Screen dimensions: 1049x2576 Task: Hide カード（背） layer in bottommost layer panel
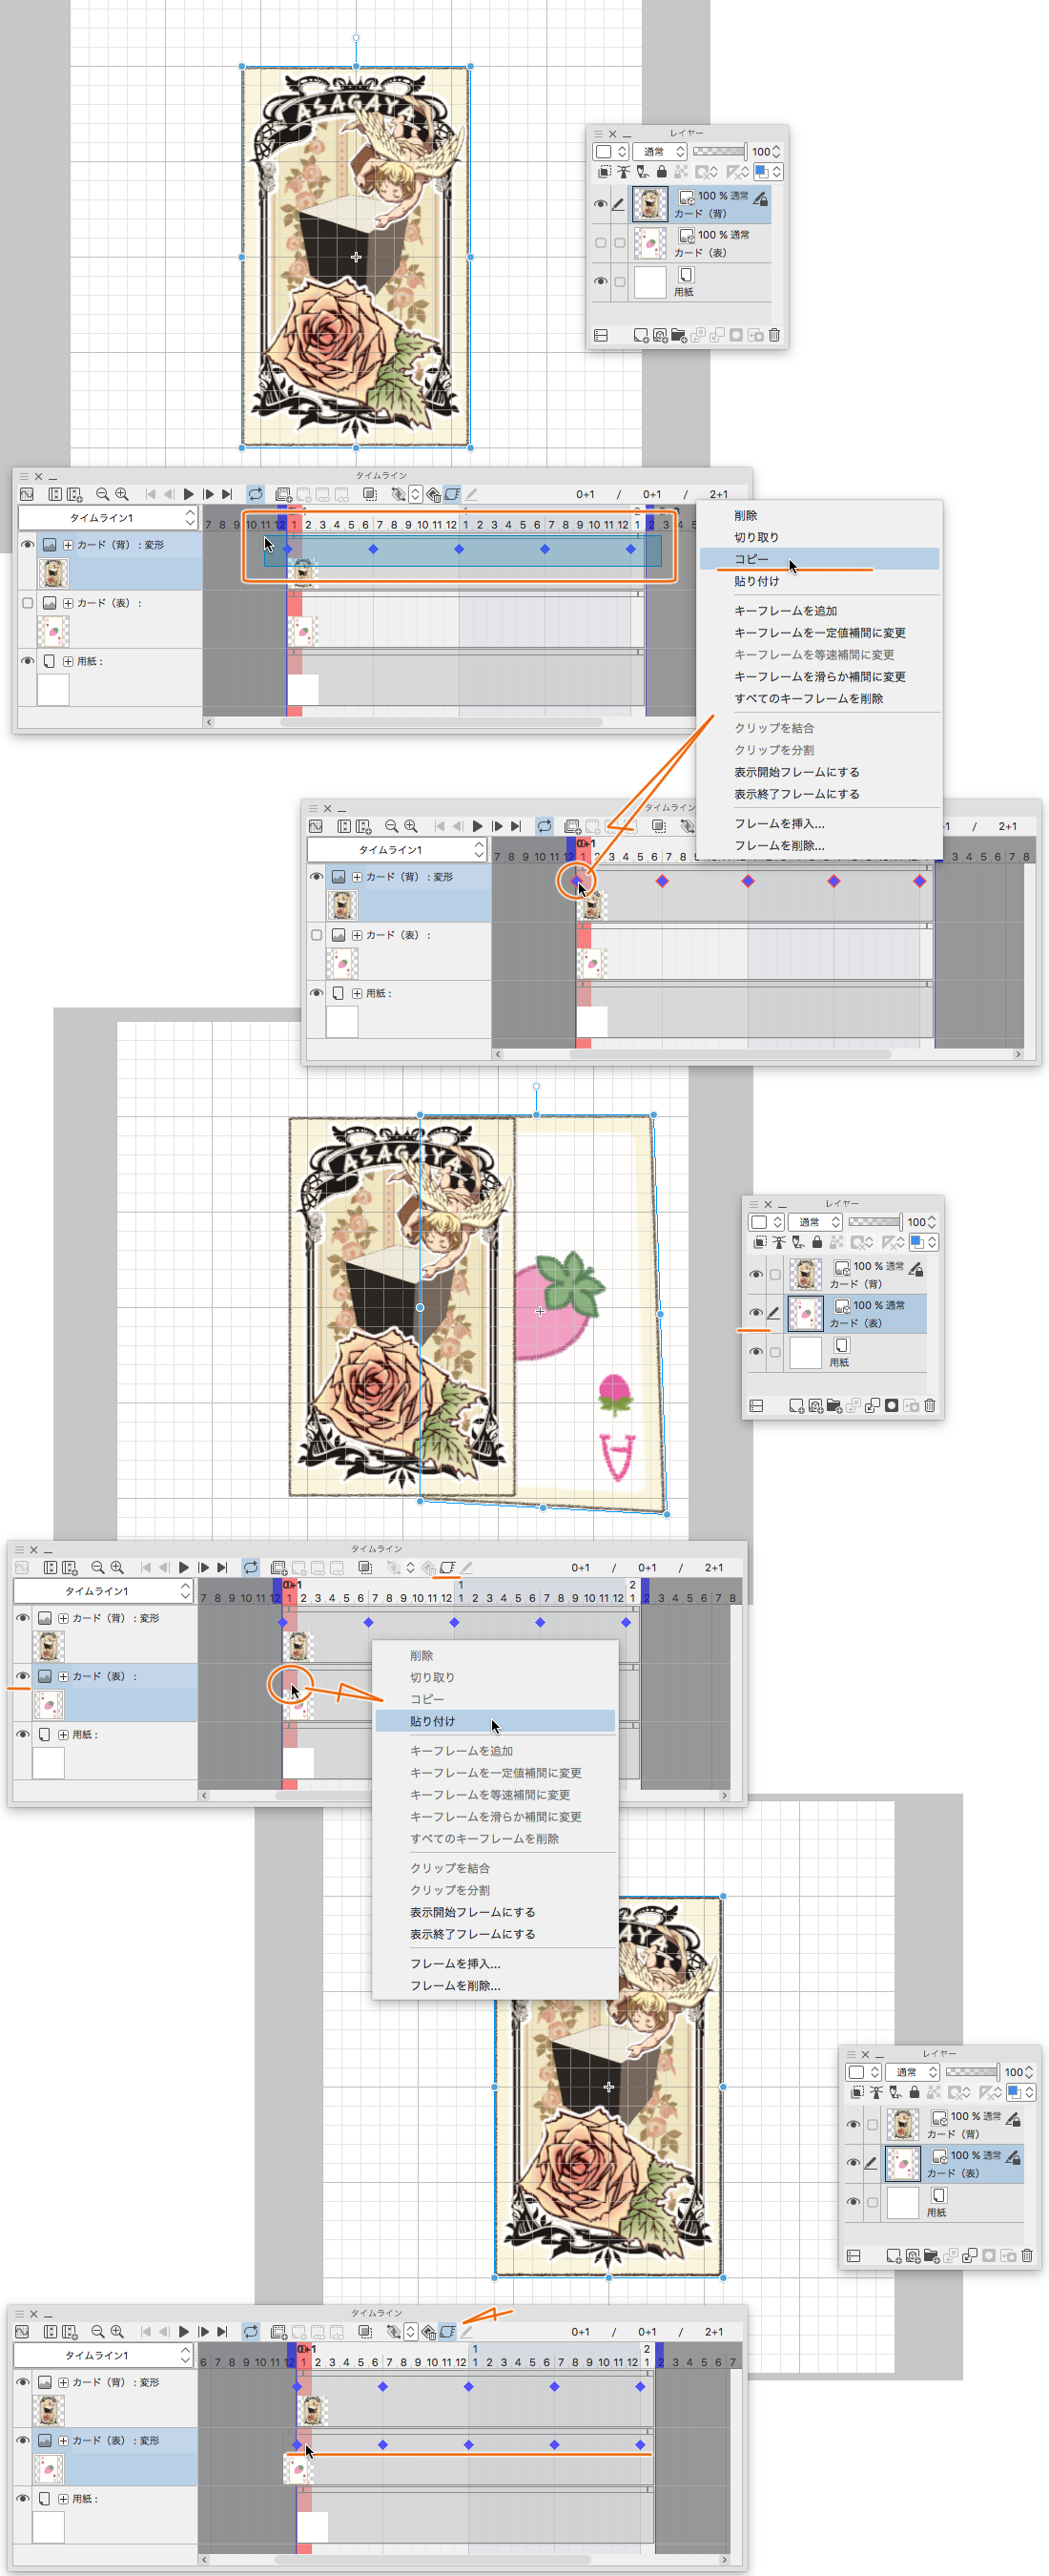853,2123
